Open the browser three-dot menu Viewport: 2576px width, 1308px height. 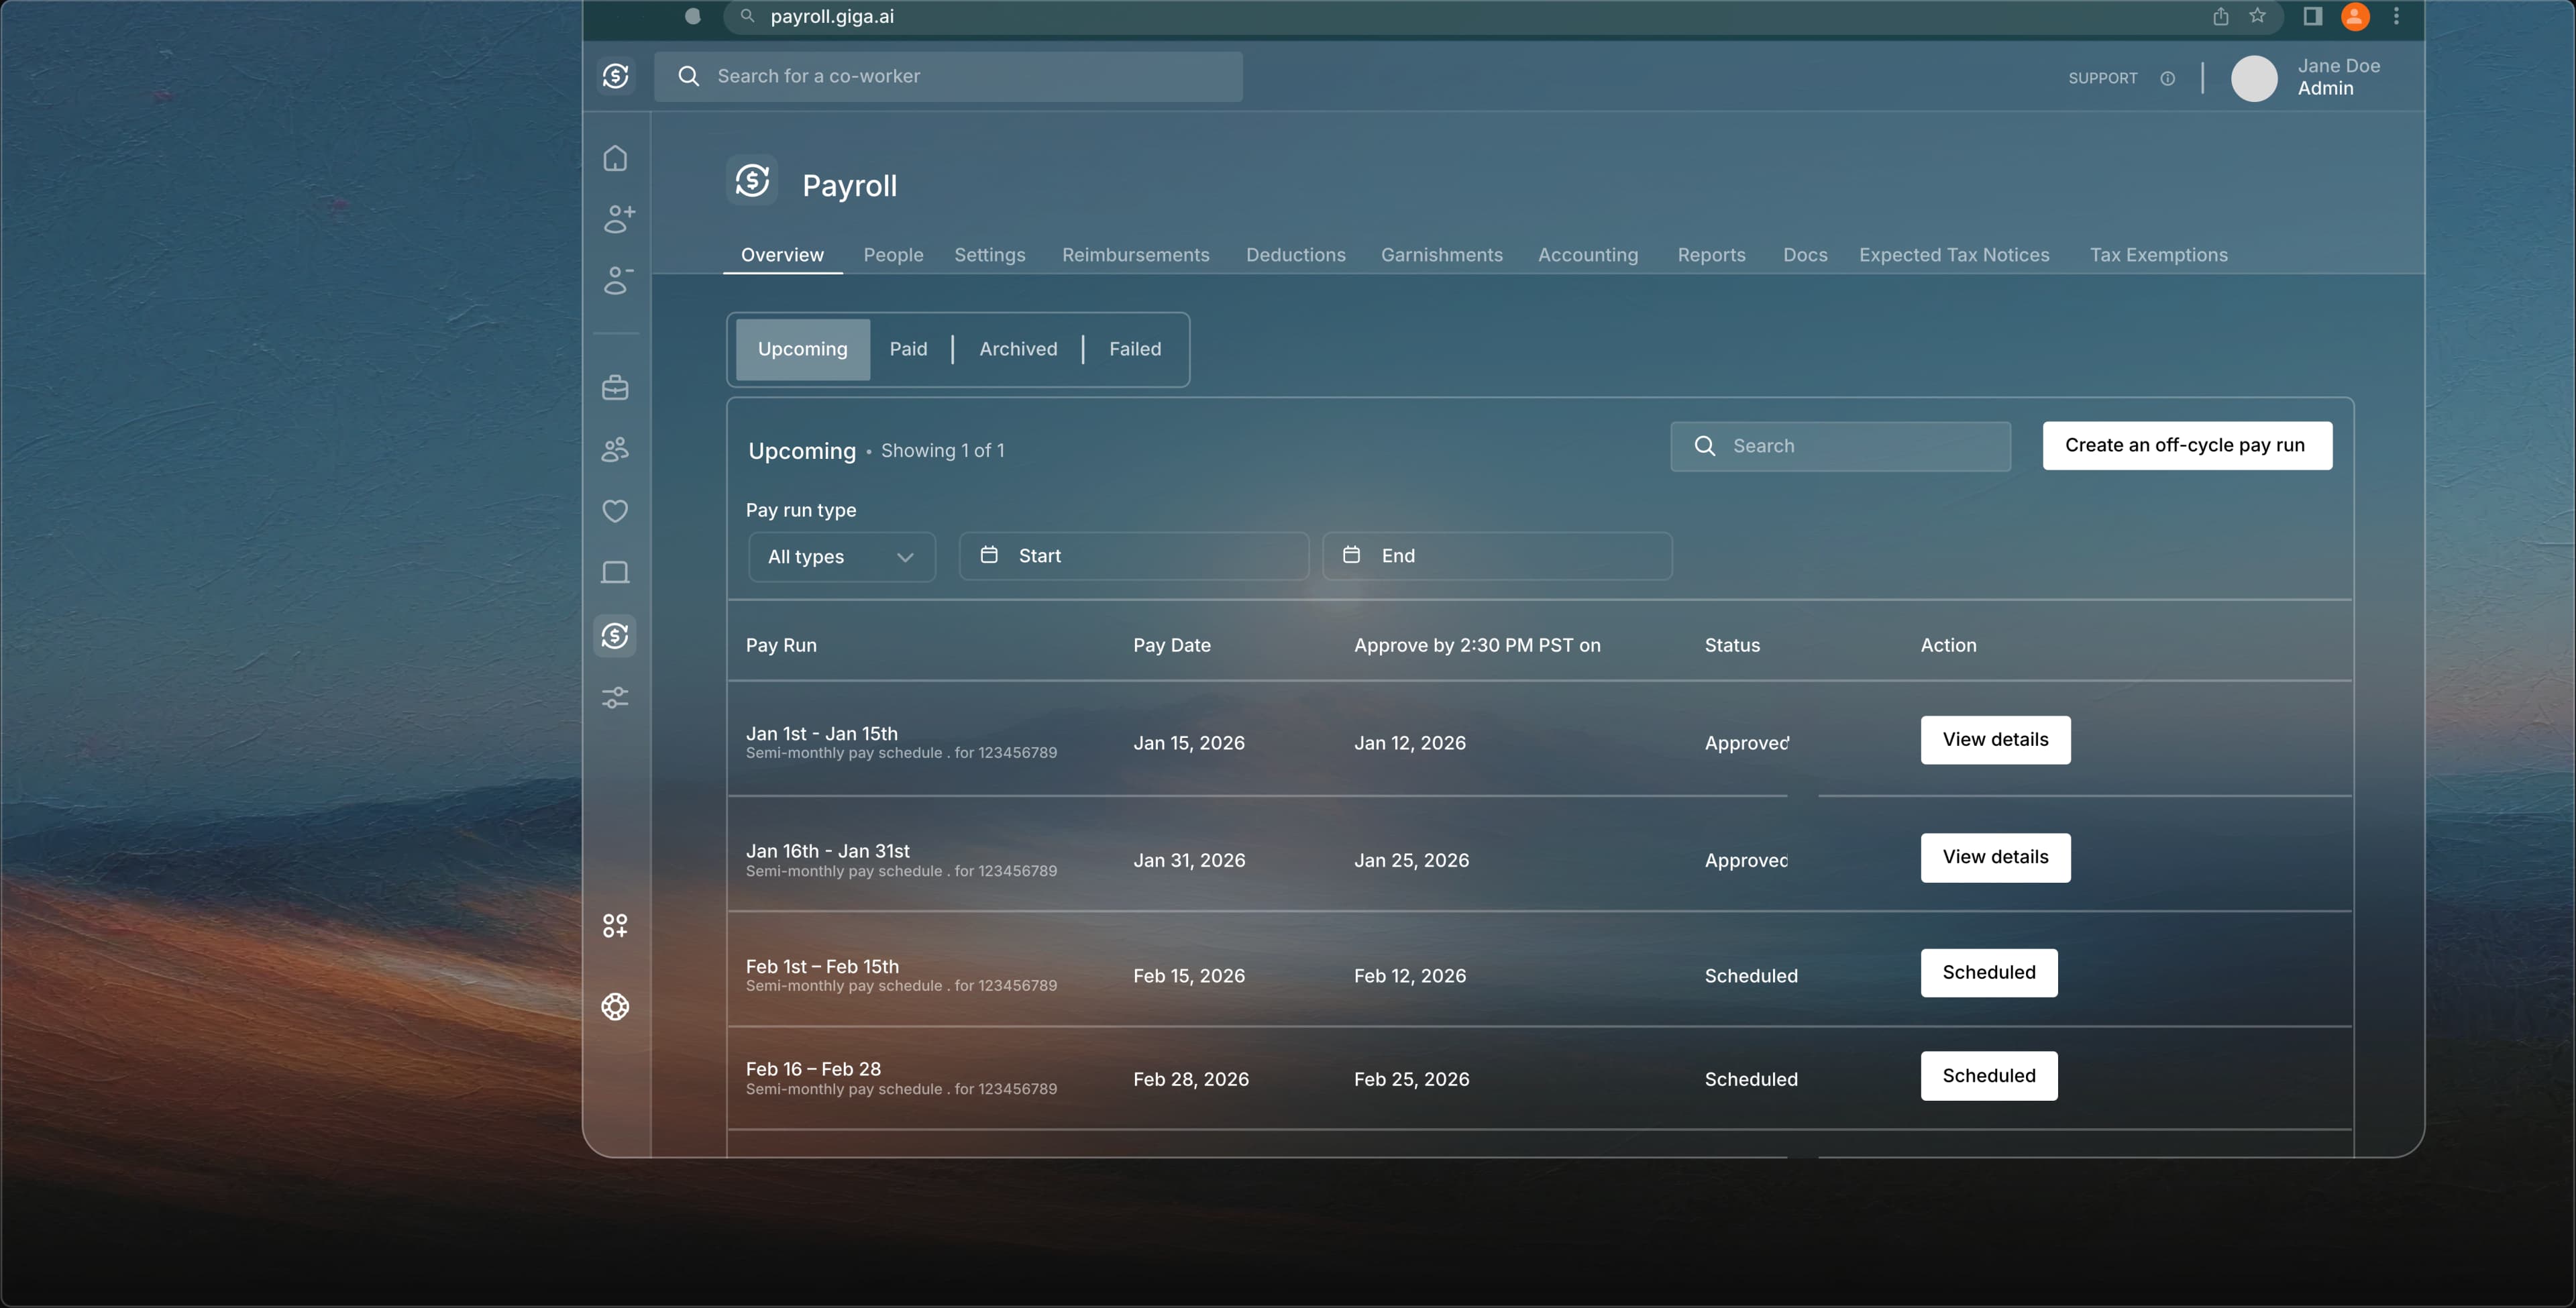[x=2396, y=16]
